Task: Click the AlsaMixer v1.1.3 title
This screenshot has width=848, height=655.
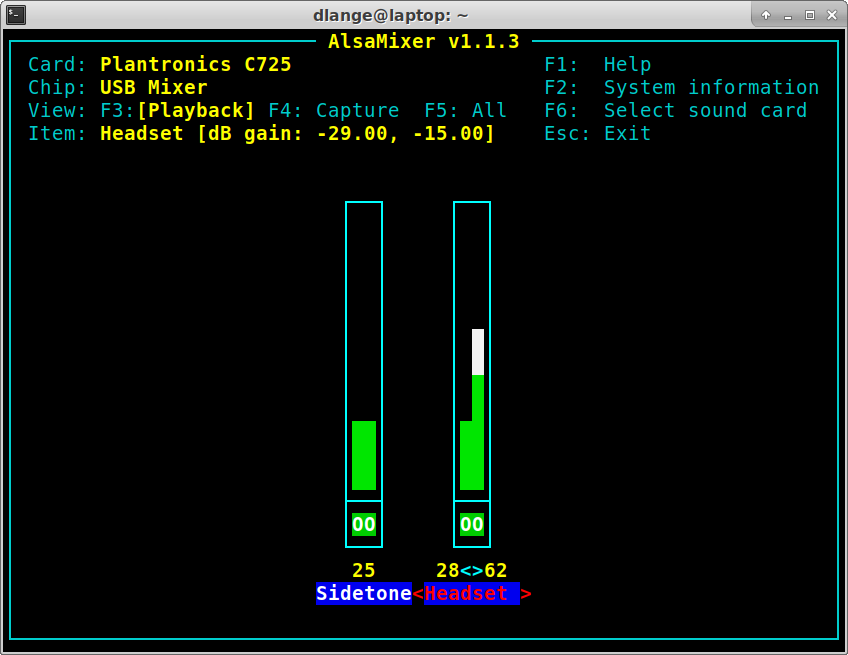Action: pyautogui.click(x=423, y=42)
